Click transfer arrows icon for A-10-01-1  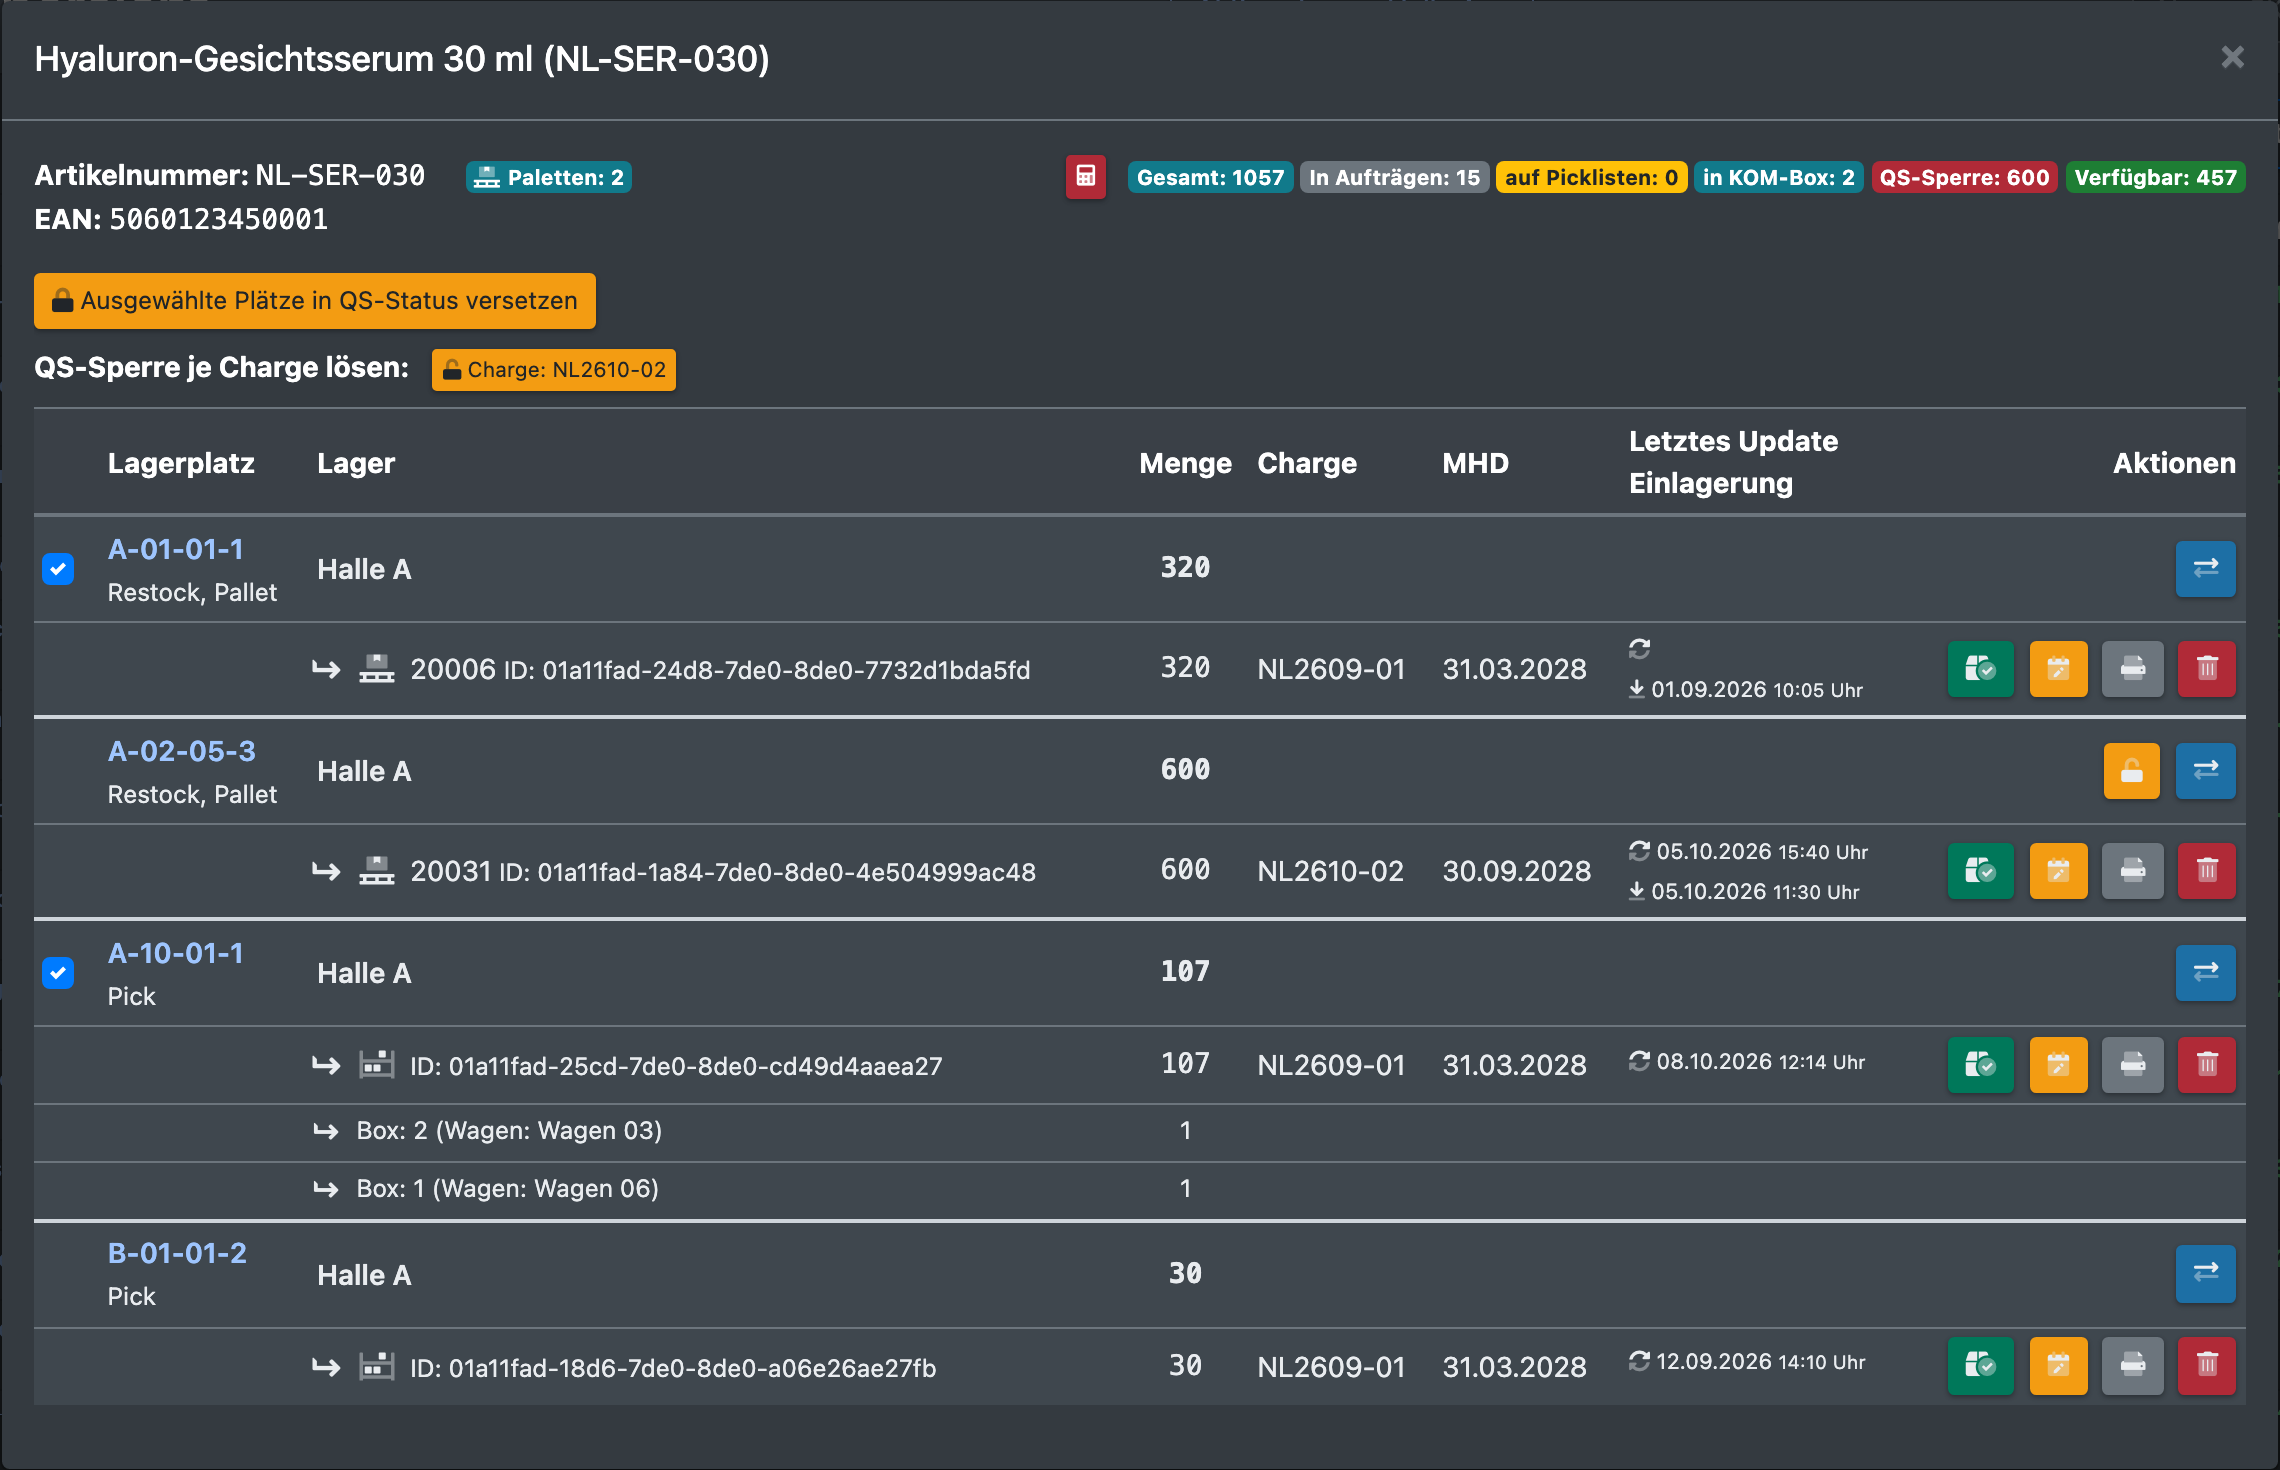(x=2205, y=973)
